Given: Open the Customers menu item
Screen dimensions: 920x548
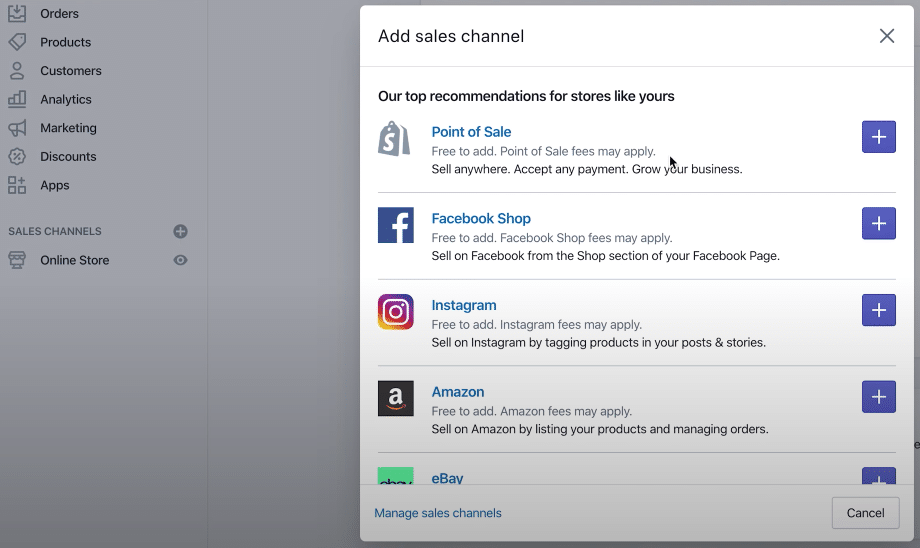Looking at the screenshot, I should (x=70, y=70).
